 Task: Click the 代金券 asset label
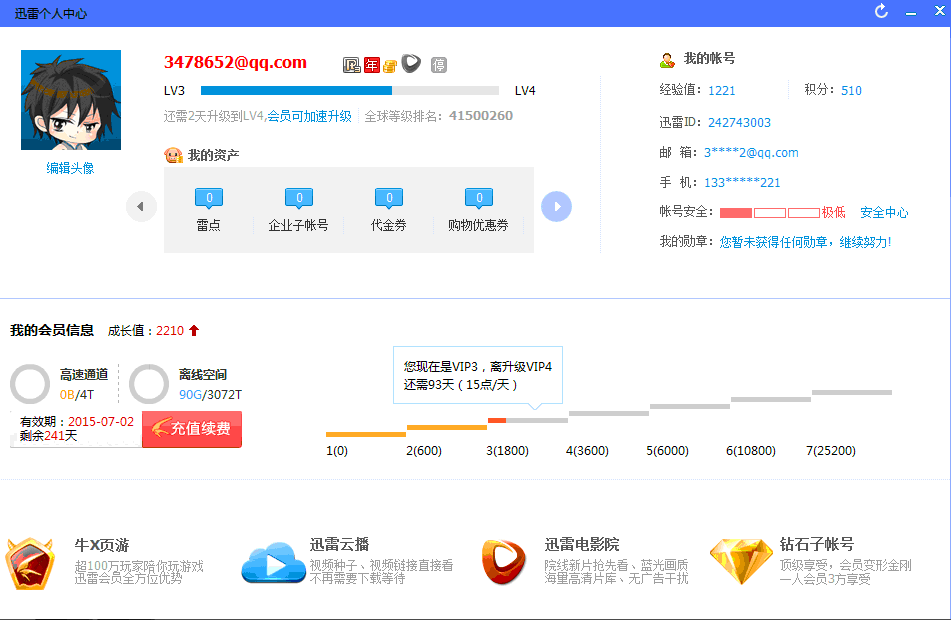coord(389,225)
